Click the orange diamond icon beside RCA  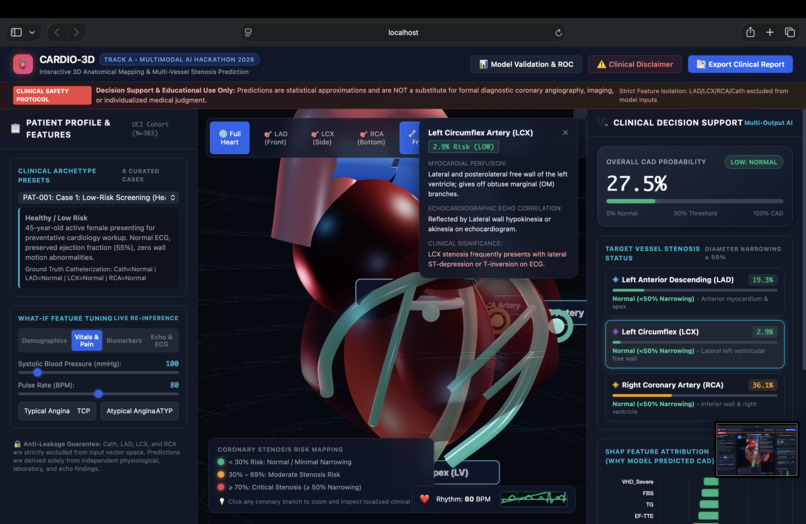click(x=615, y=385)
